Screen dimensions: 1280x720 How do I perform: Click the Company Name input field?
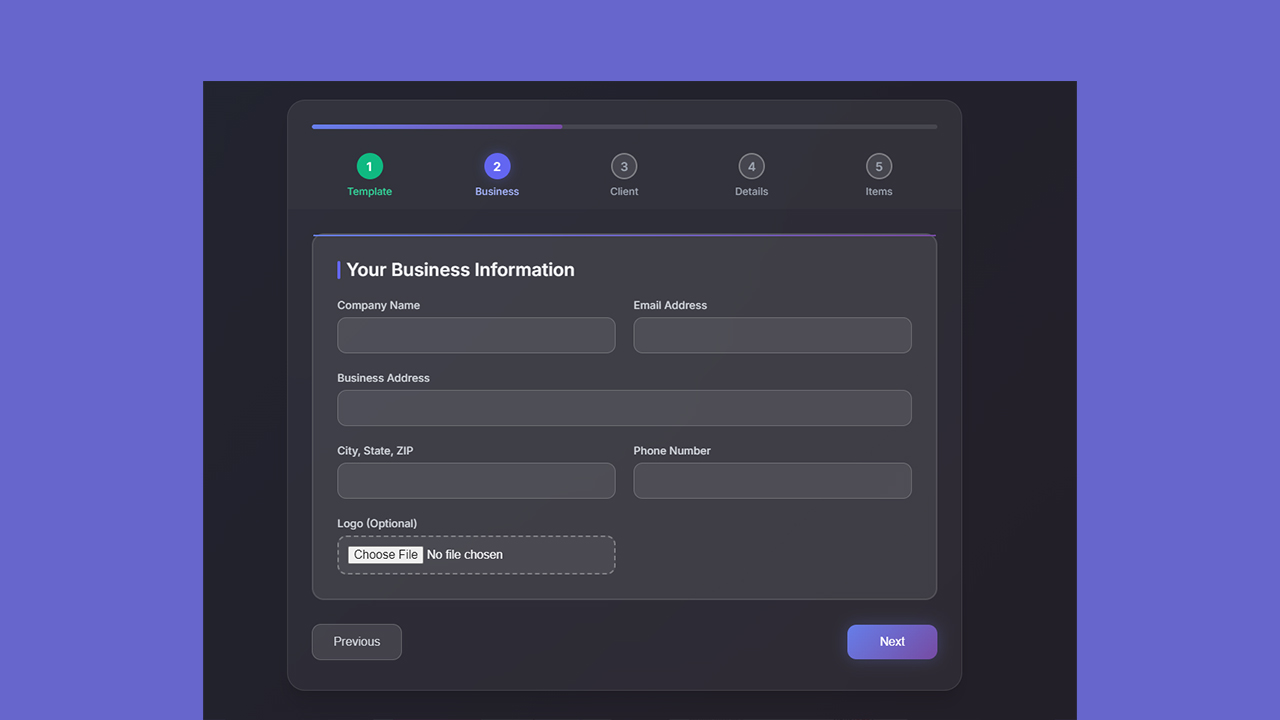click(x=476, y=335)
